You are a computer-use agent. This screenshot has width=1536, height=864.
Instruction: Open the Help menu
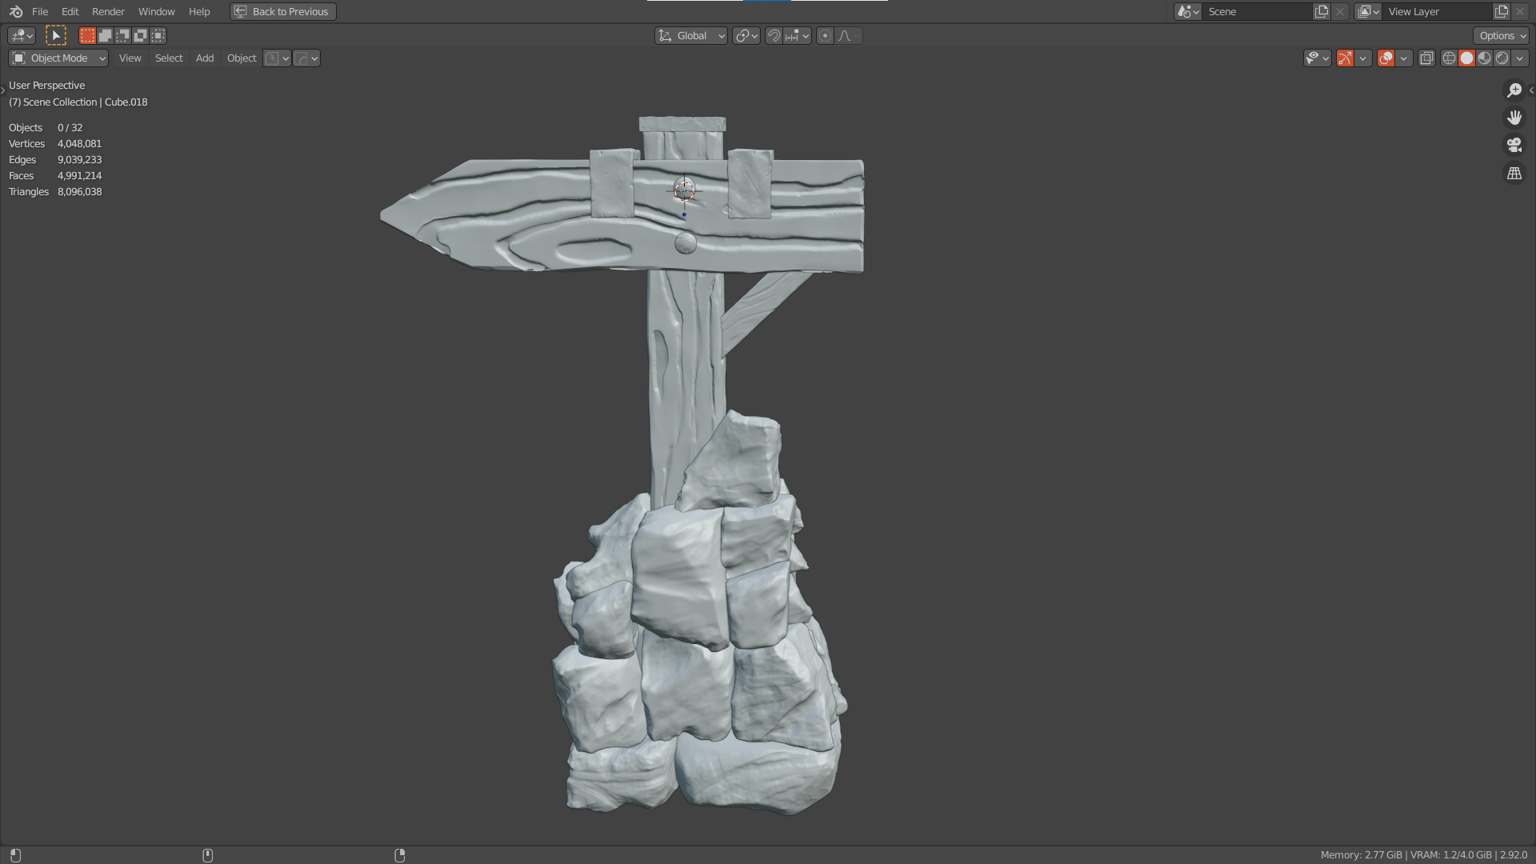[199, 11]
